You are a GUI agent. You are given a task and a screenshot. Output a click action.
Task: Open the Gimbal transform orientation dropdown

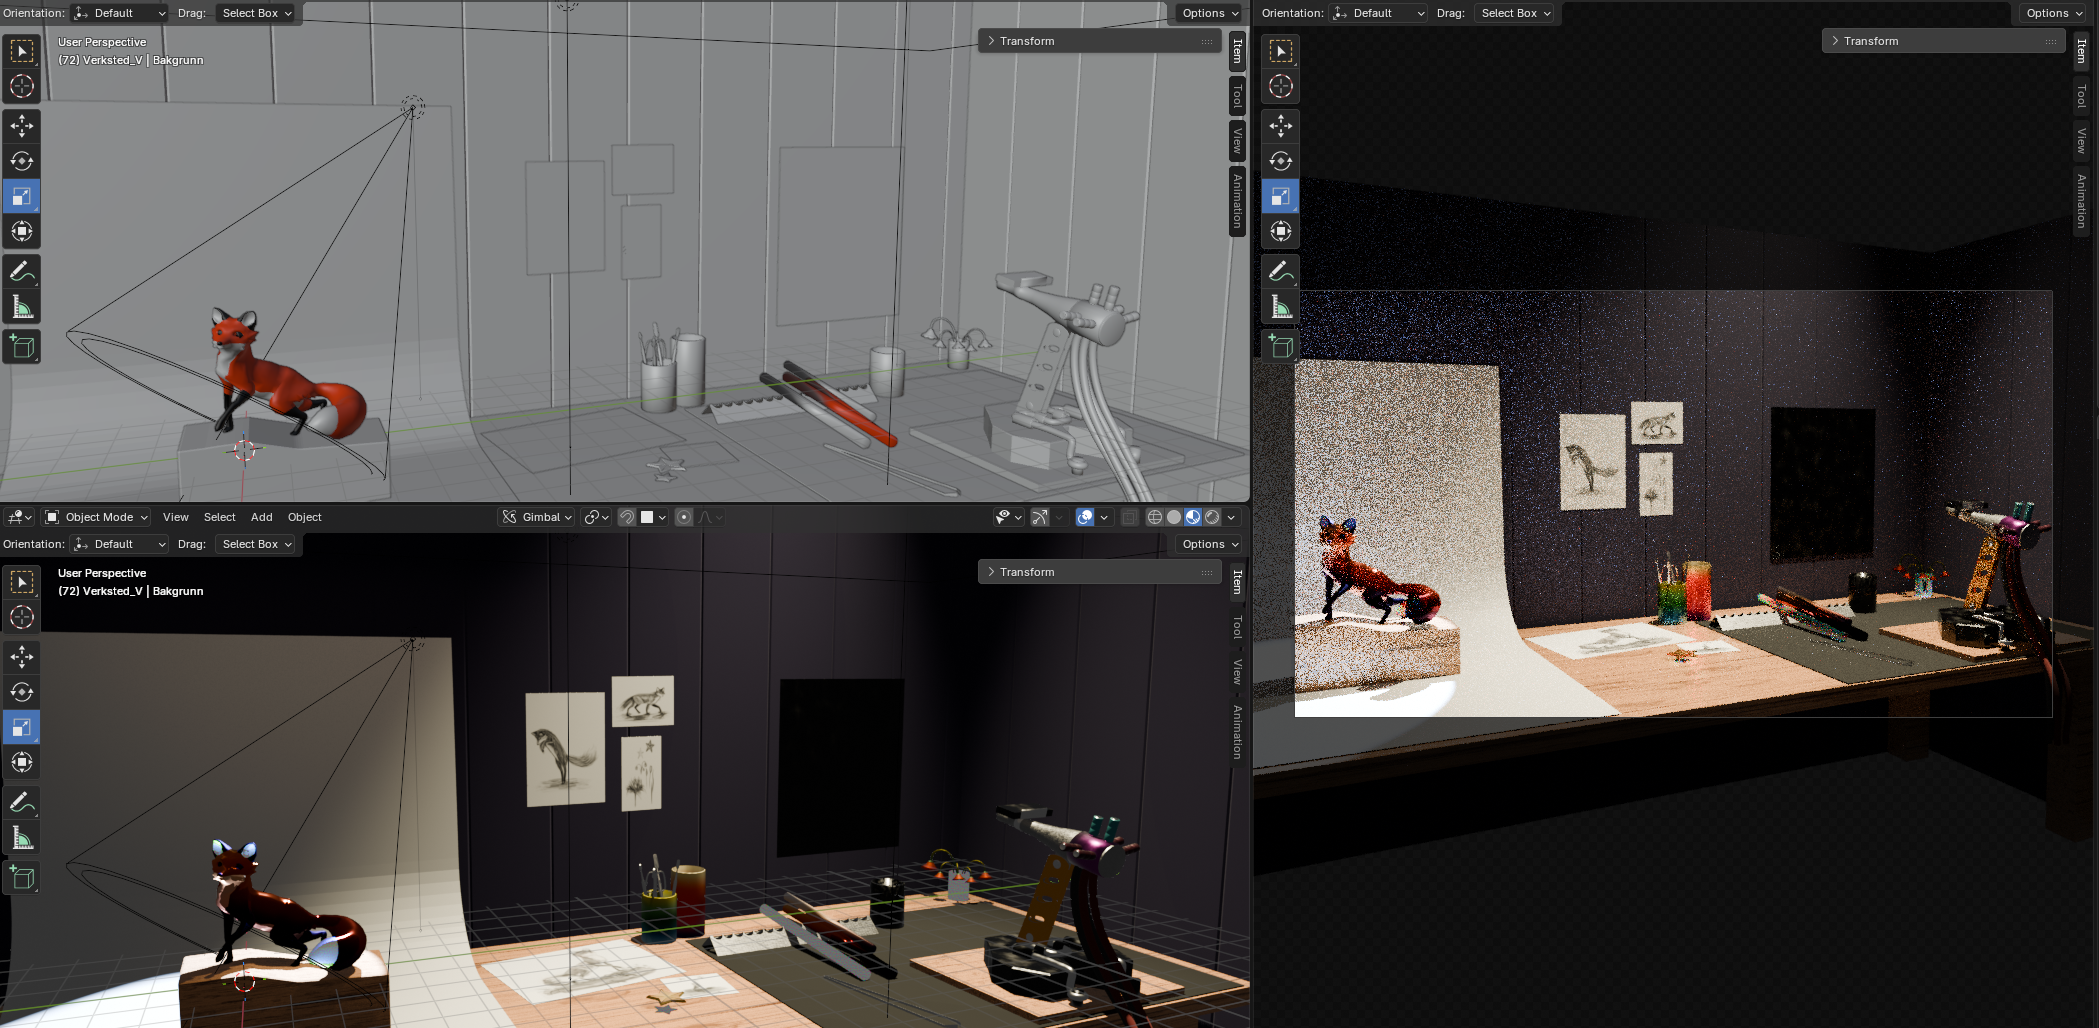point(538,517)
